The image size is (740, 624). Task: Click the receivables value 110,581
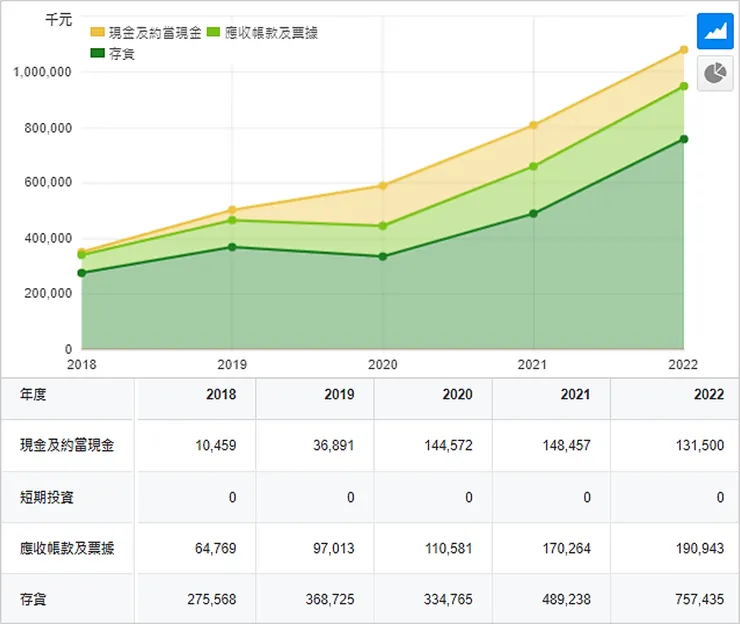tap(448, 548)
